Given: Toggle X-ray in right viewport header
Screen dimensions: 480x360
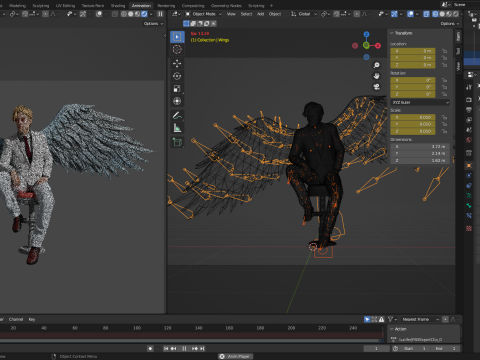Looking at the screenshot, I should click(x=426, y=14).
